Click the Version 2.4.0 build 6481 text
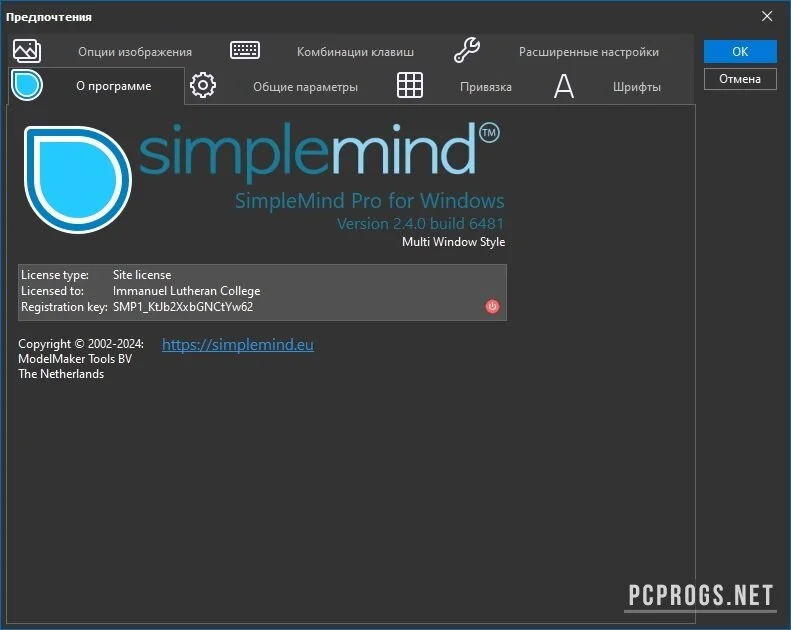This screenshot has height=630, width=791. (420, 223)
